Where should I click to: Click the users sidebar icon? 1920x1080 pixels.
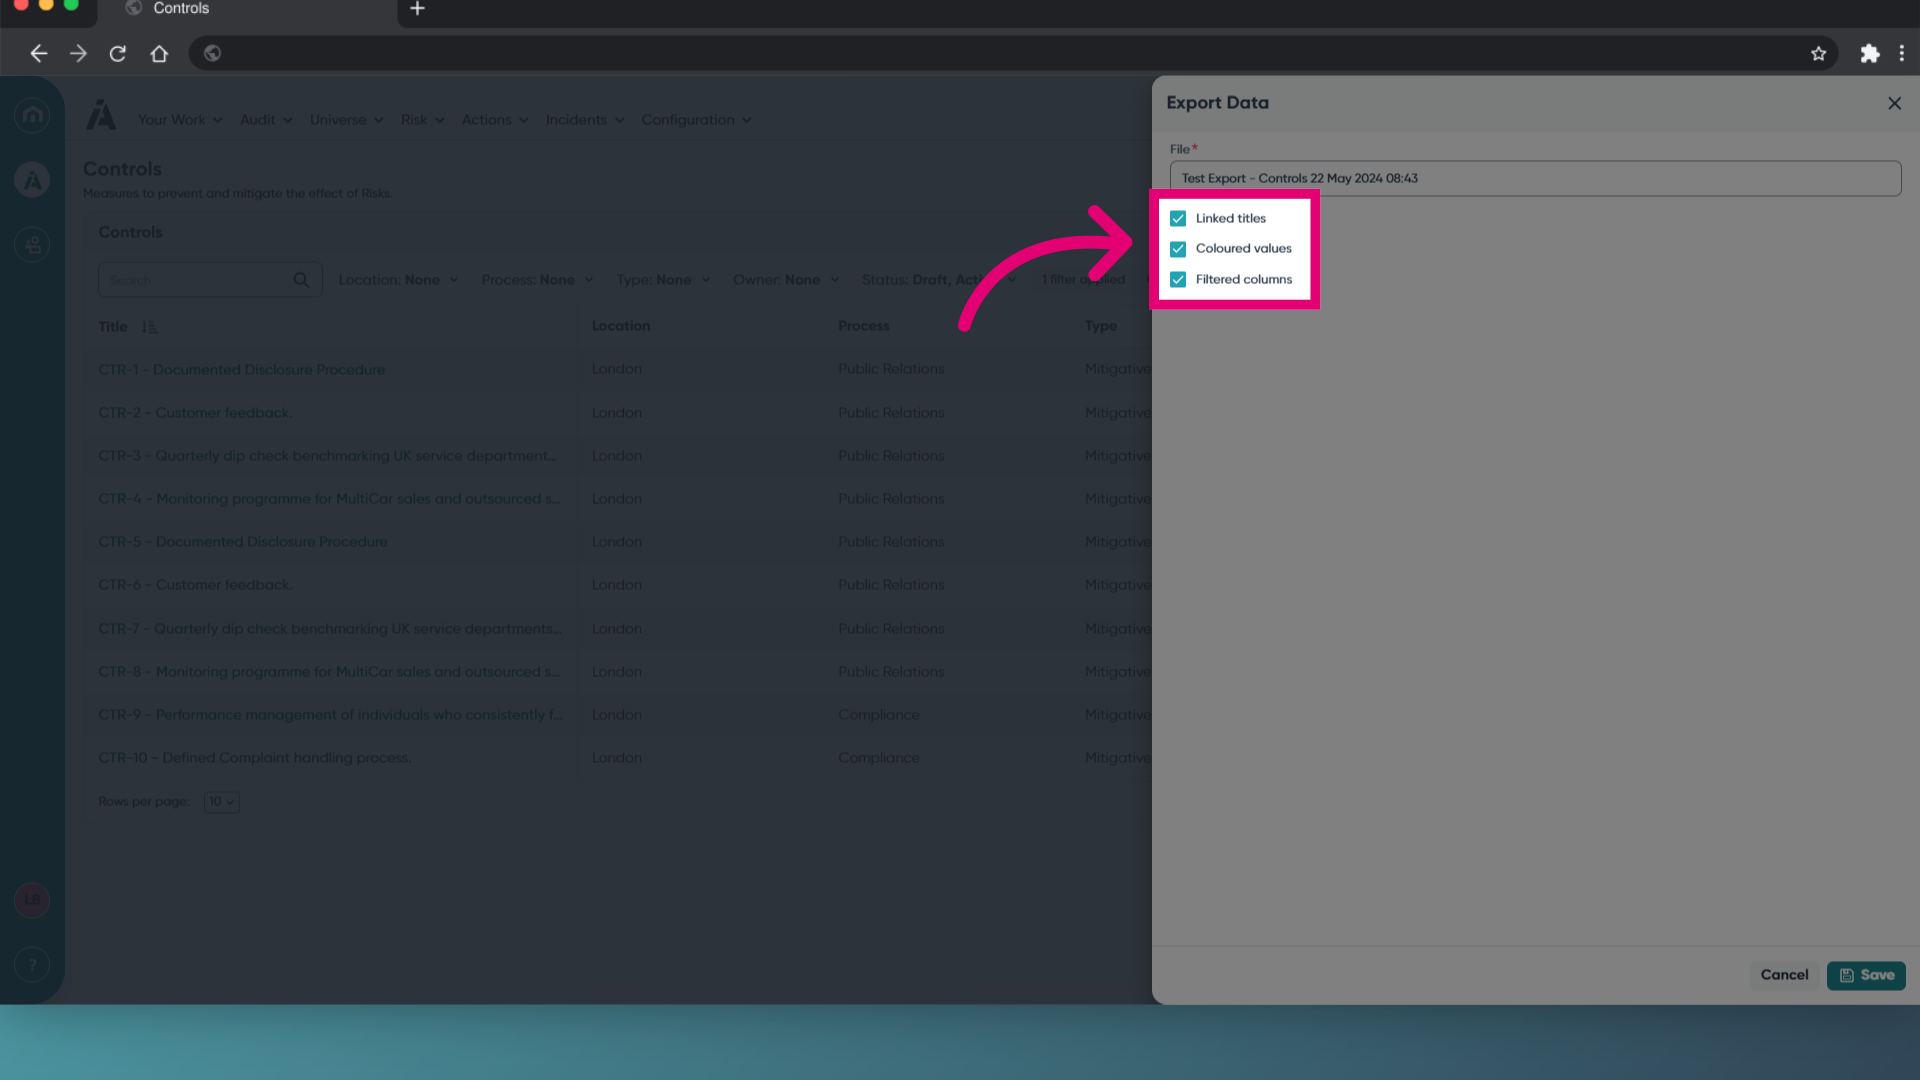pos(33,245)
